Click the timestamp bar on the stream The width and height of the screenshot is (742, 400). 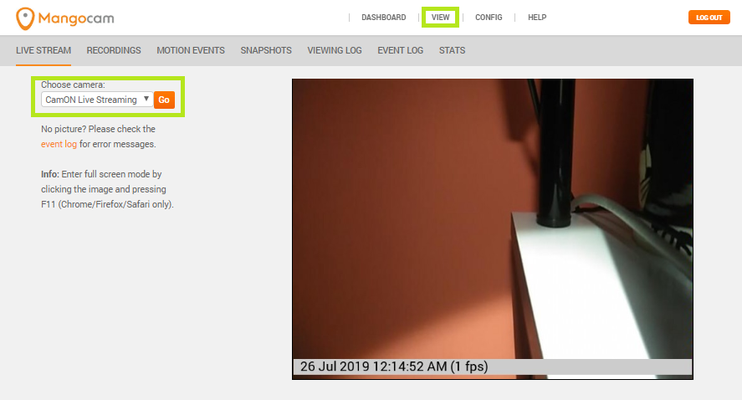[x=493, y=367]
